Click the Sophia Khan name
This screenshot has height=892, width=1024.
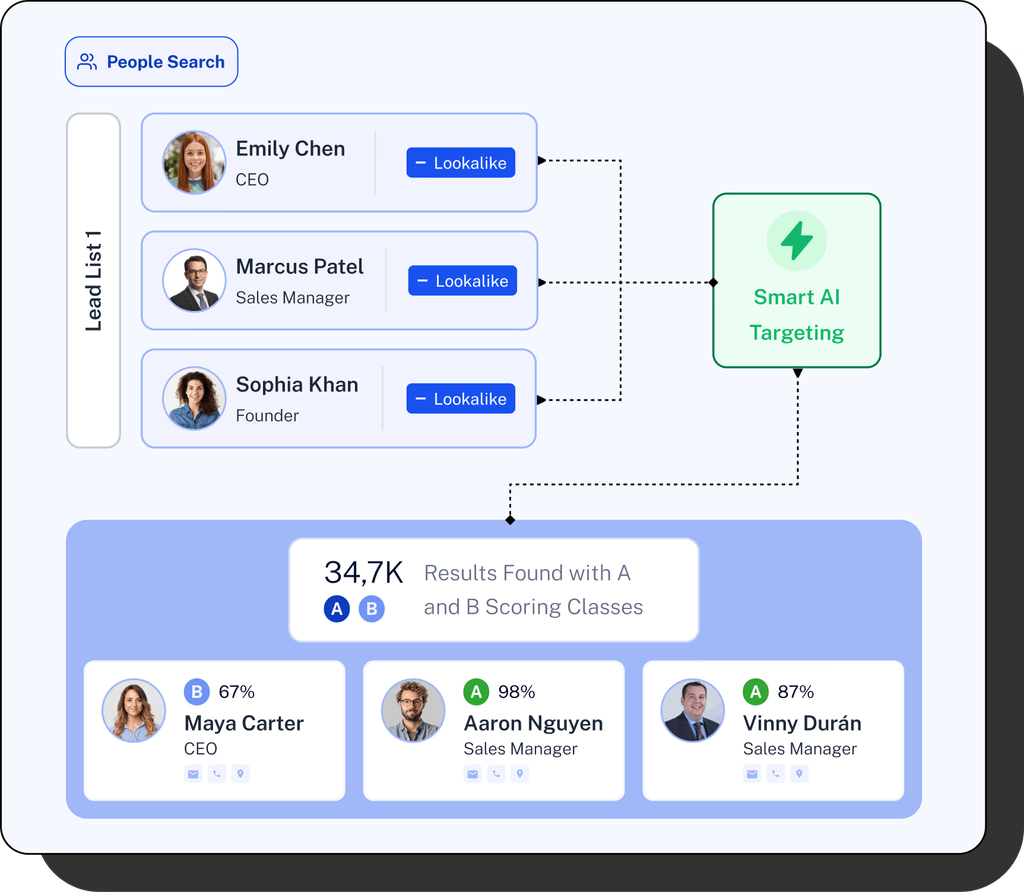tap(297, 384)
